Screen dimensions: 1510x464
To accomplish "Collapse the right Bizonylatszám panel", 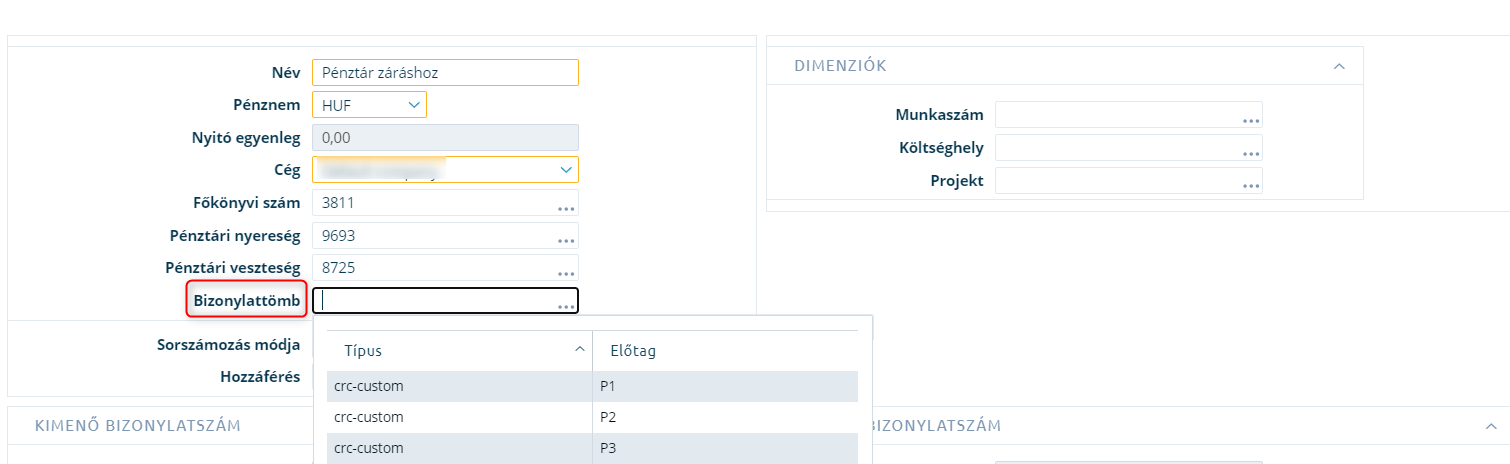I will (1491, 425).
